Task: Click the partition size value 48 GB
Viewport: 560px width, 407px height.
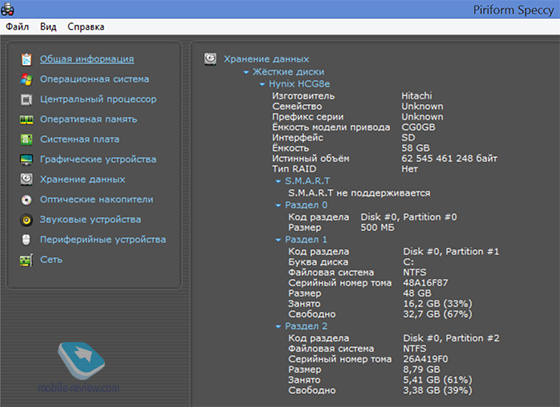Action: pos(417,293)
